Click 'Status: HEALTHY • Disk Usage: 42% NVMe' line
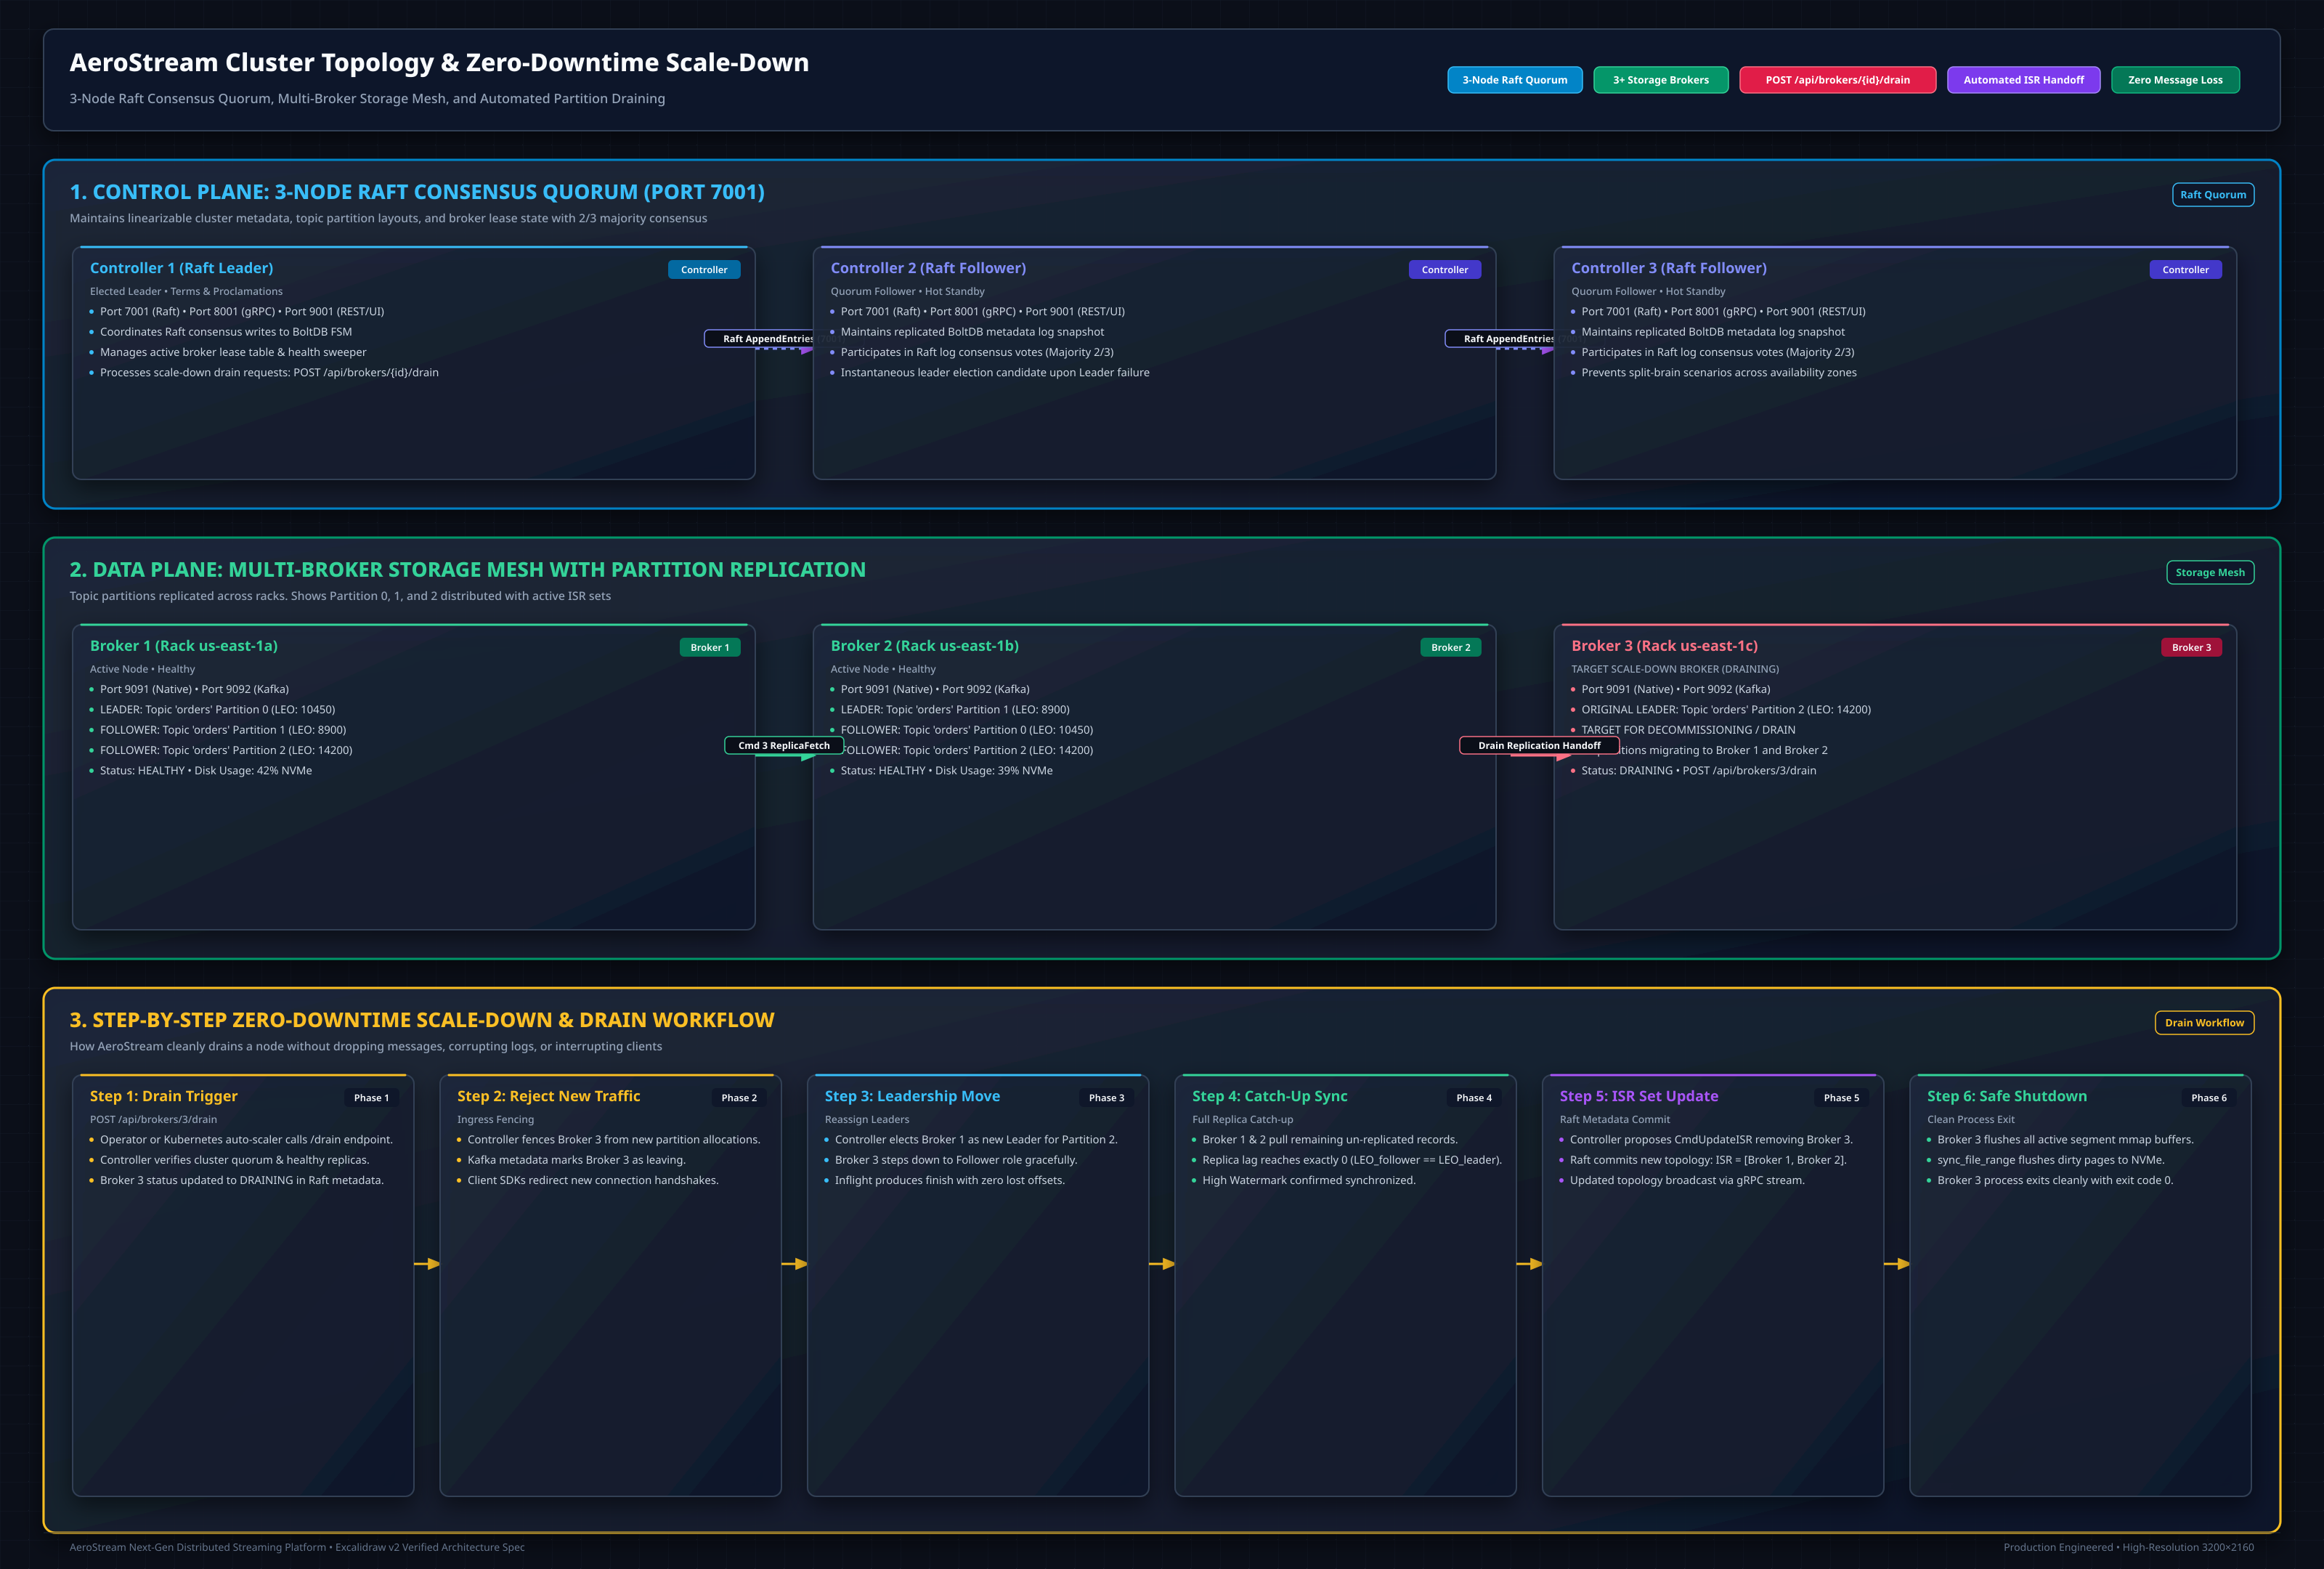Screen dimensions: 2324x1569 click(206, 771)
